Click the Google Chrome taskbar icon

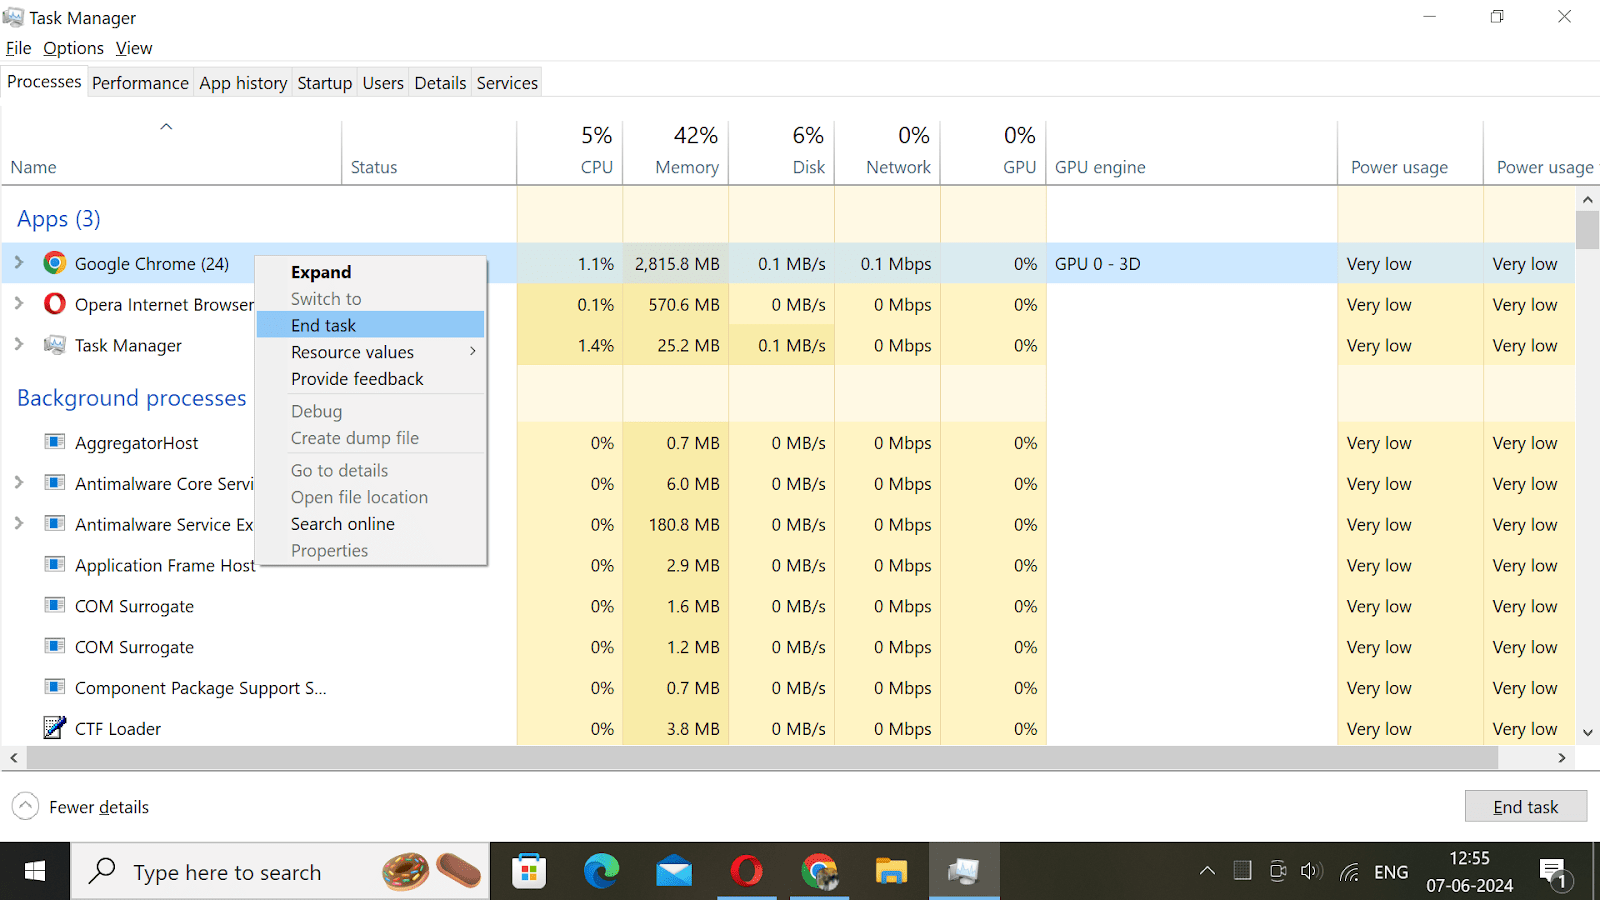click(x=819, y=871)
